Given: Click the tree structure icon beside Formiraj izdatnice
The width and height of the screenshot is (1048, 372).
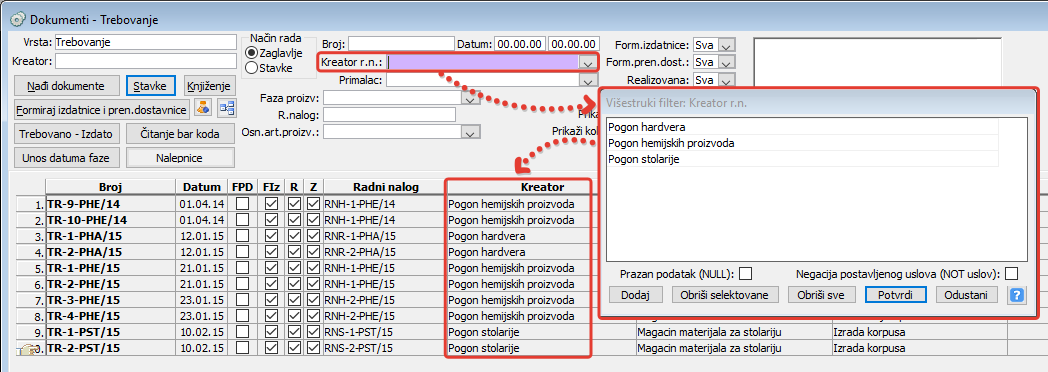Looking at the screenshot, I should 227,108.
